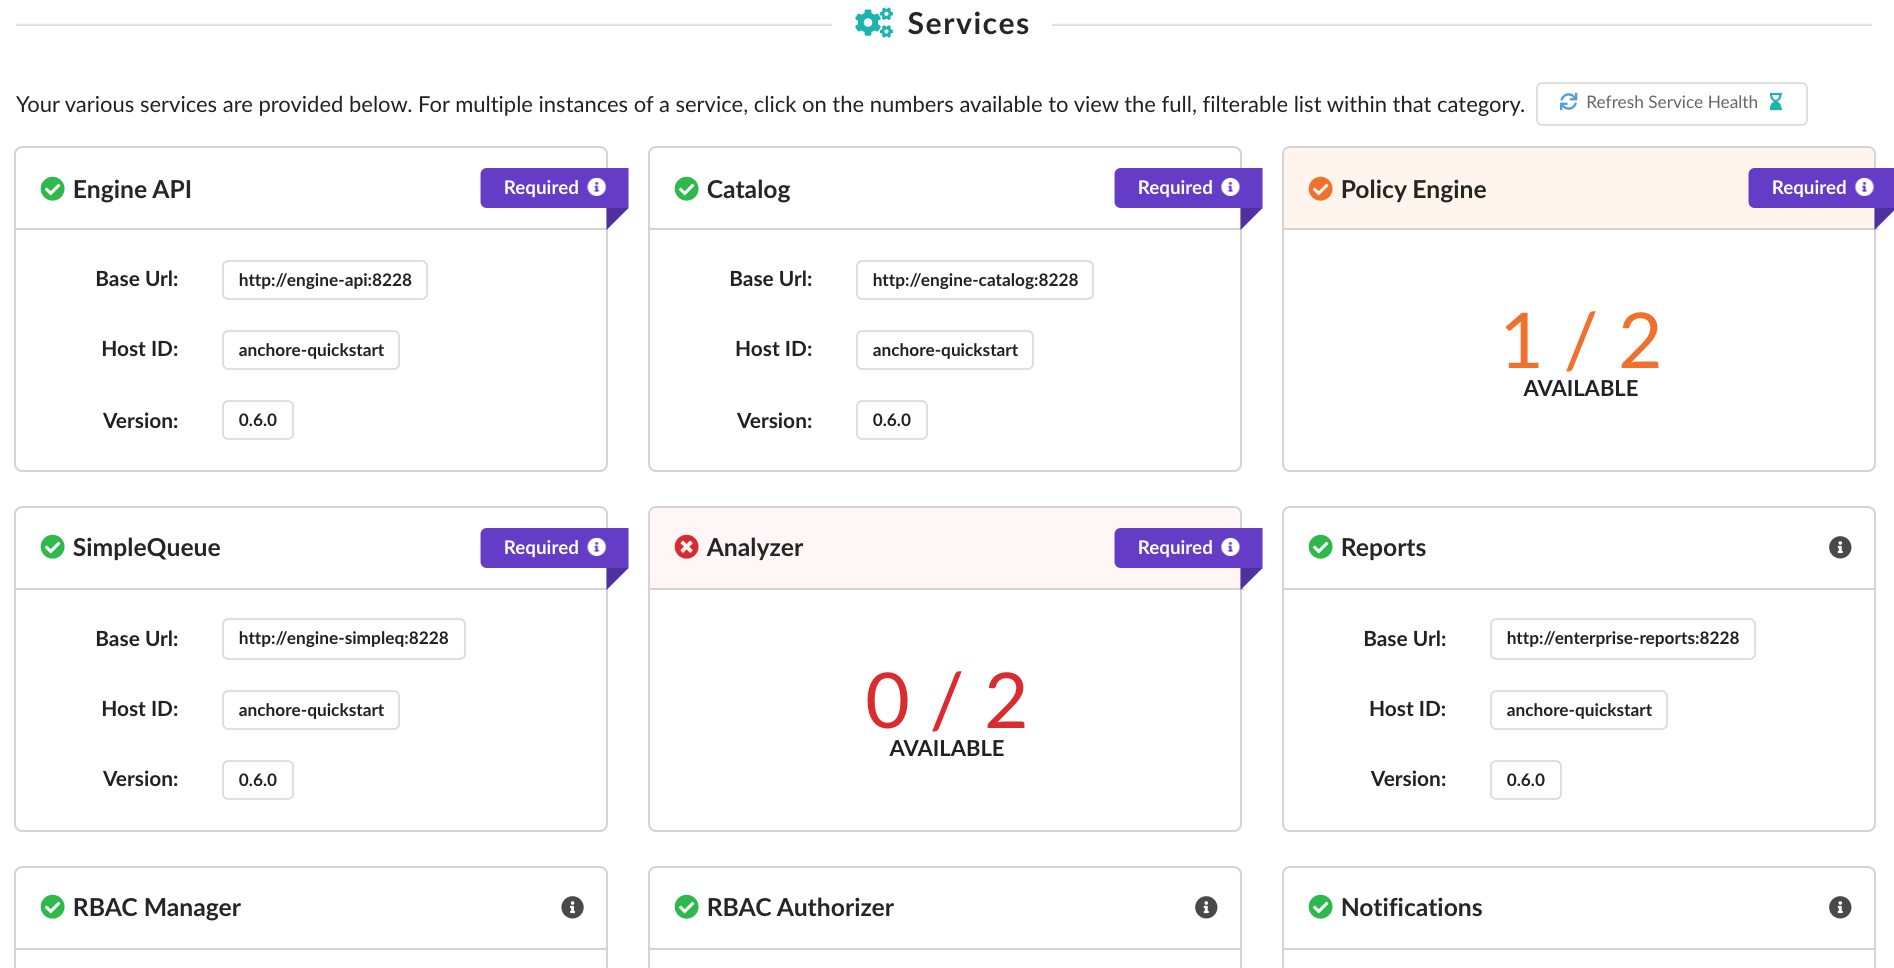Select the Engine API Base Url field
1894x968 pixels.
click(x=324, y=280)
